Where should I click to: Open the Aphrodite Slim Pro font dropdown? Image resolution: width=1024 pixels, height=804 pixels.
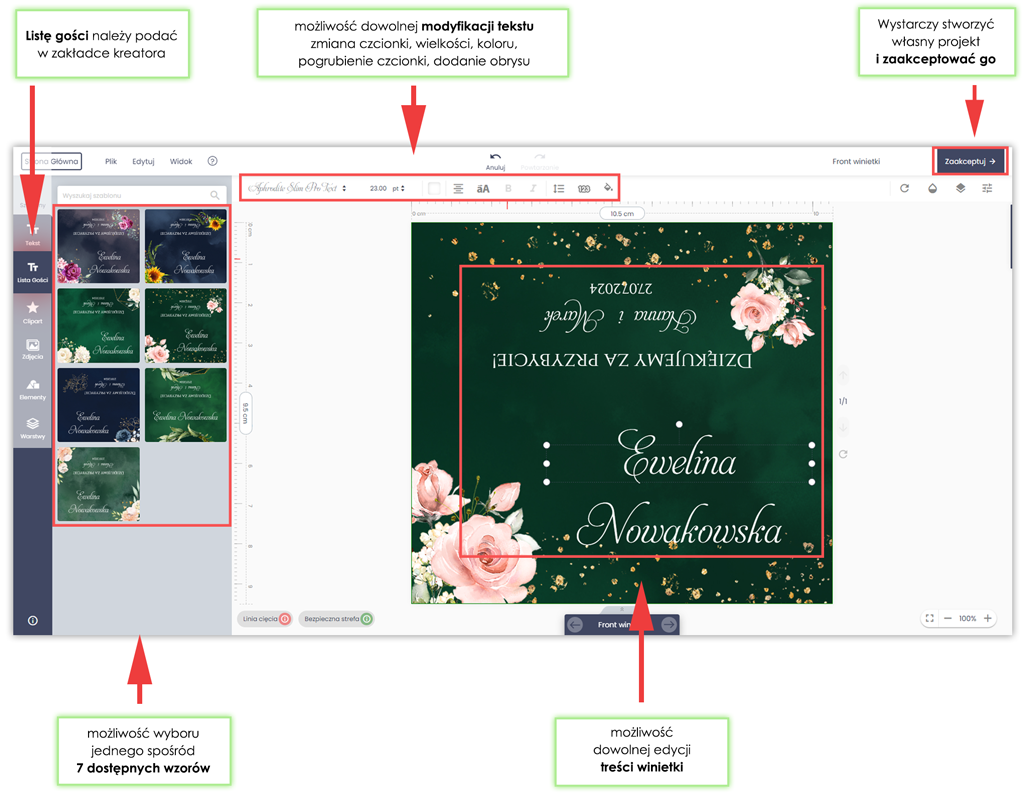click(x=297, y=188)
